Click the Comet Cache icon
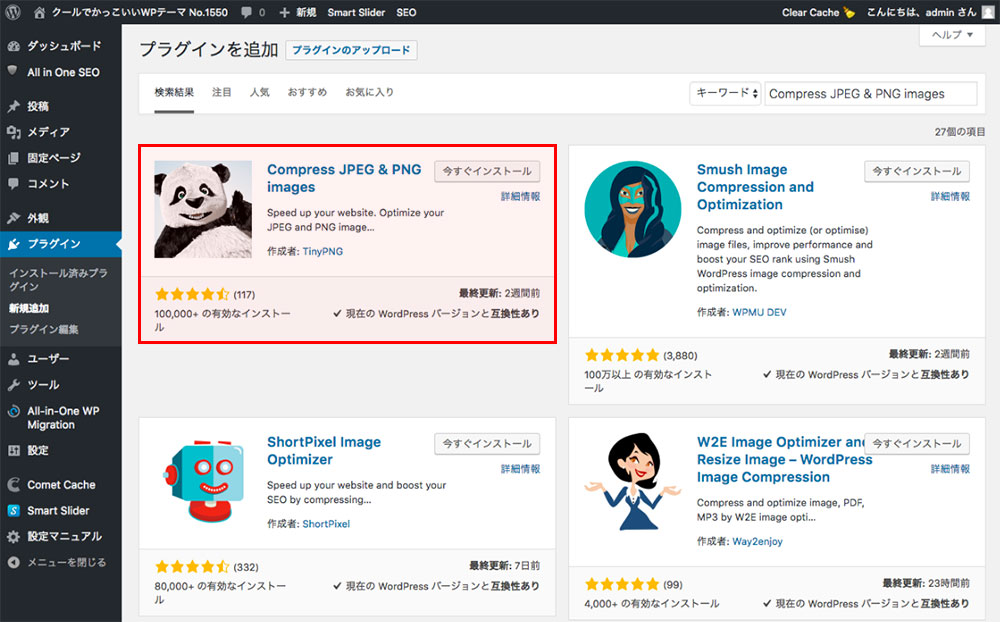Image resolution: width=1000 pixels, height=622 pixels. [13, 485]
